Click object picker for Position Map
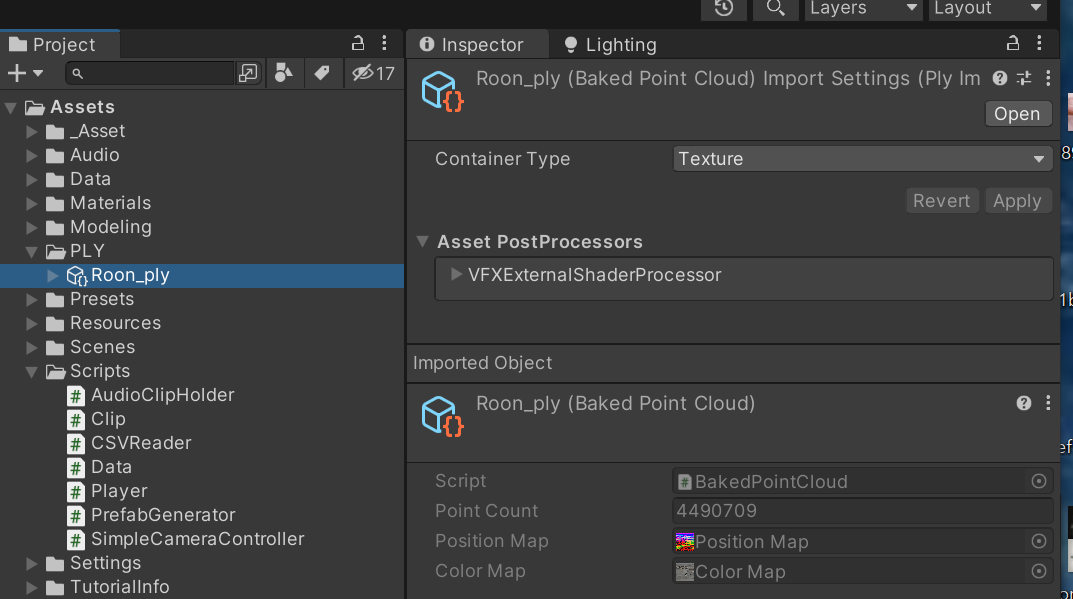 [x=1039, y=541]
